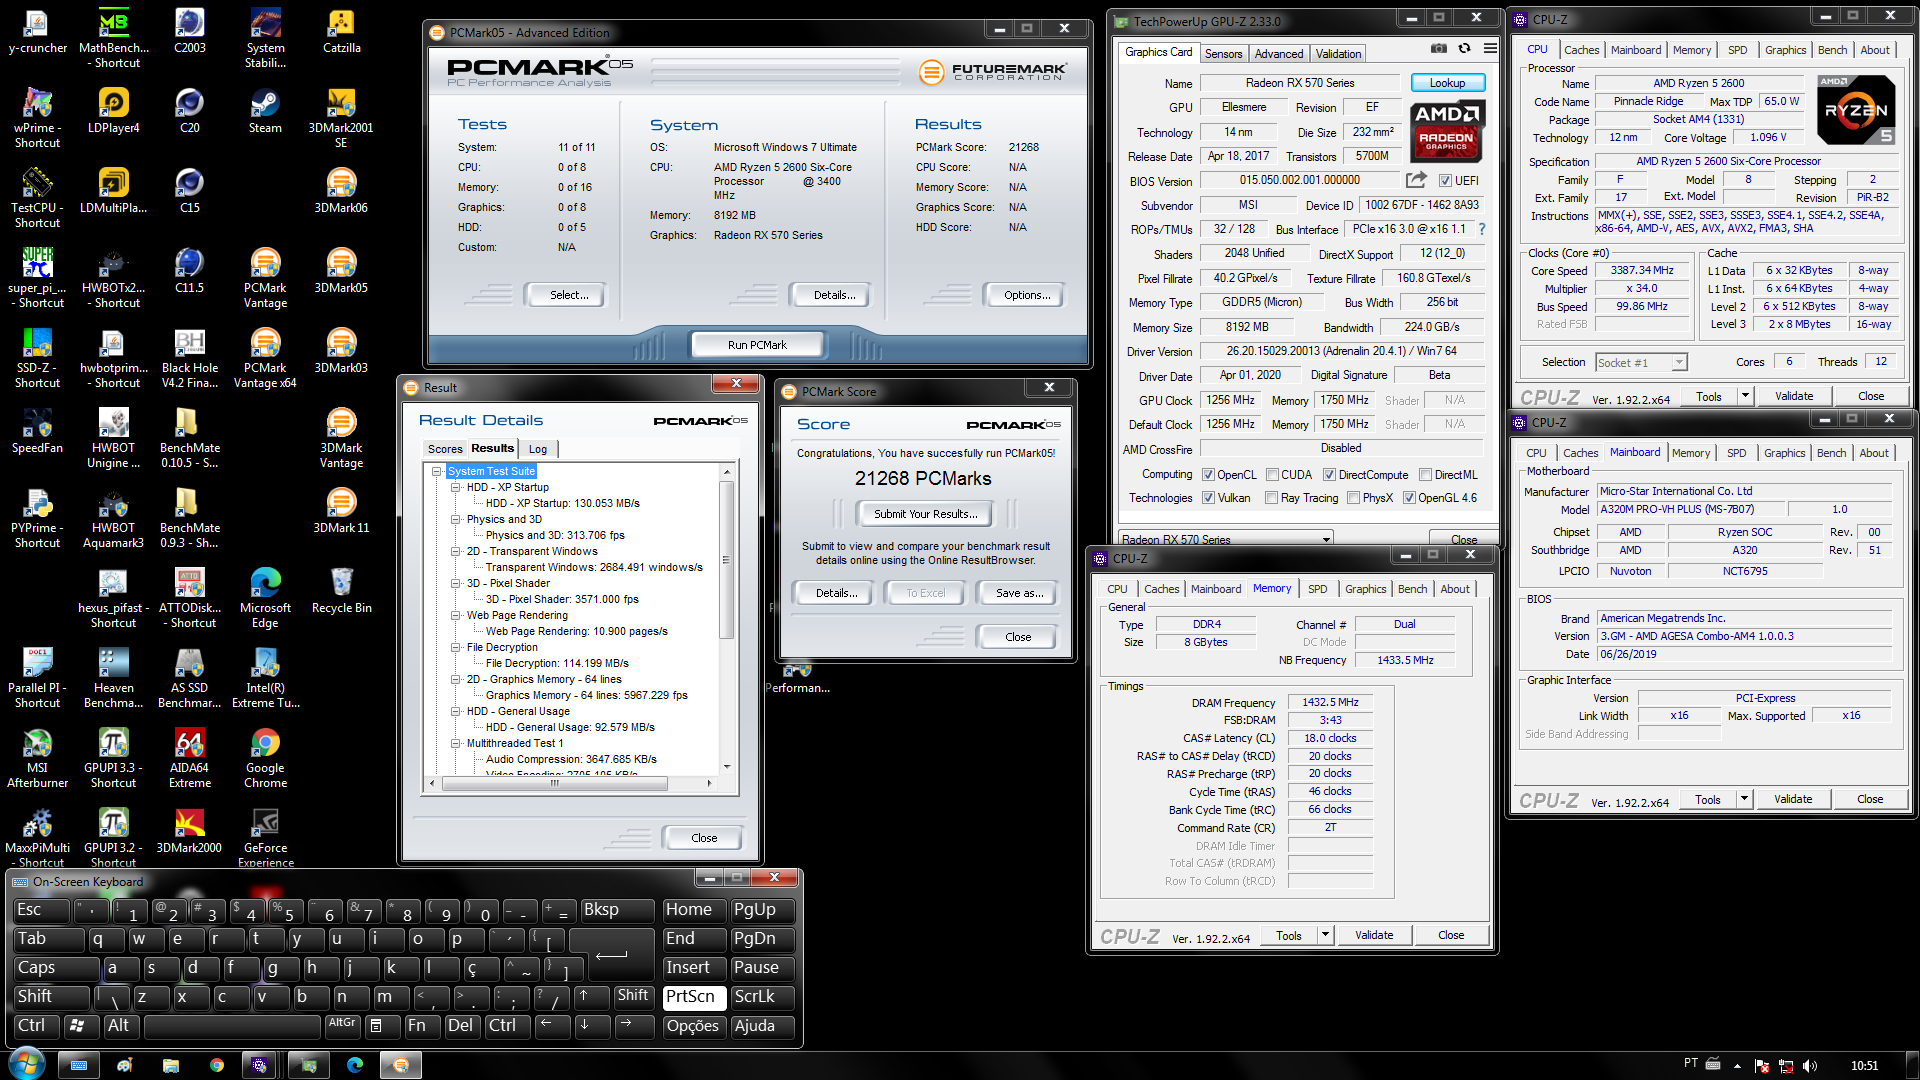Toggle the PhysX checkbox
Viewport: 1920px width, 1080px height.
(x=1353, y=498)
